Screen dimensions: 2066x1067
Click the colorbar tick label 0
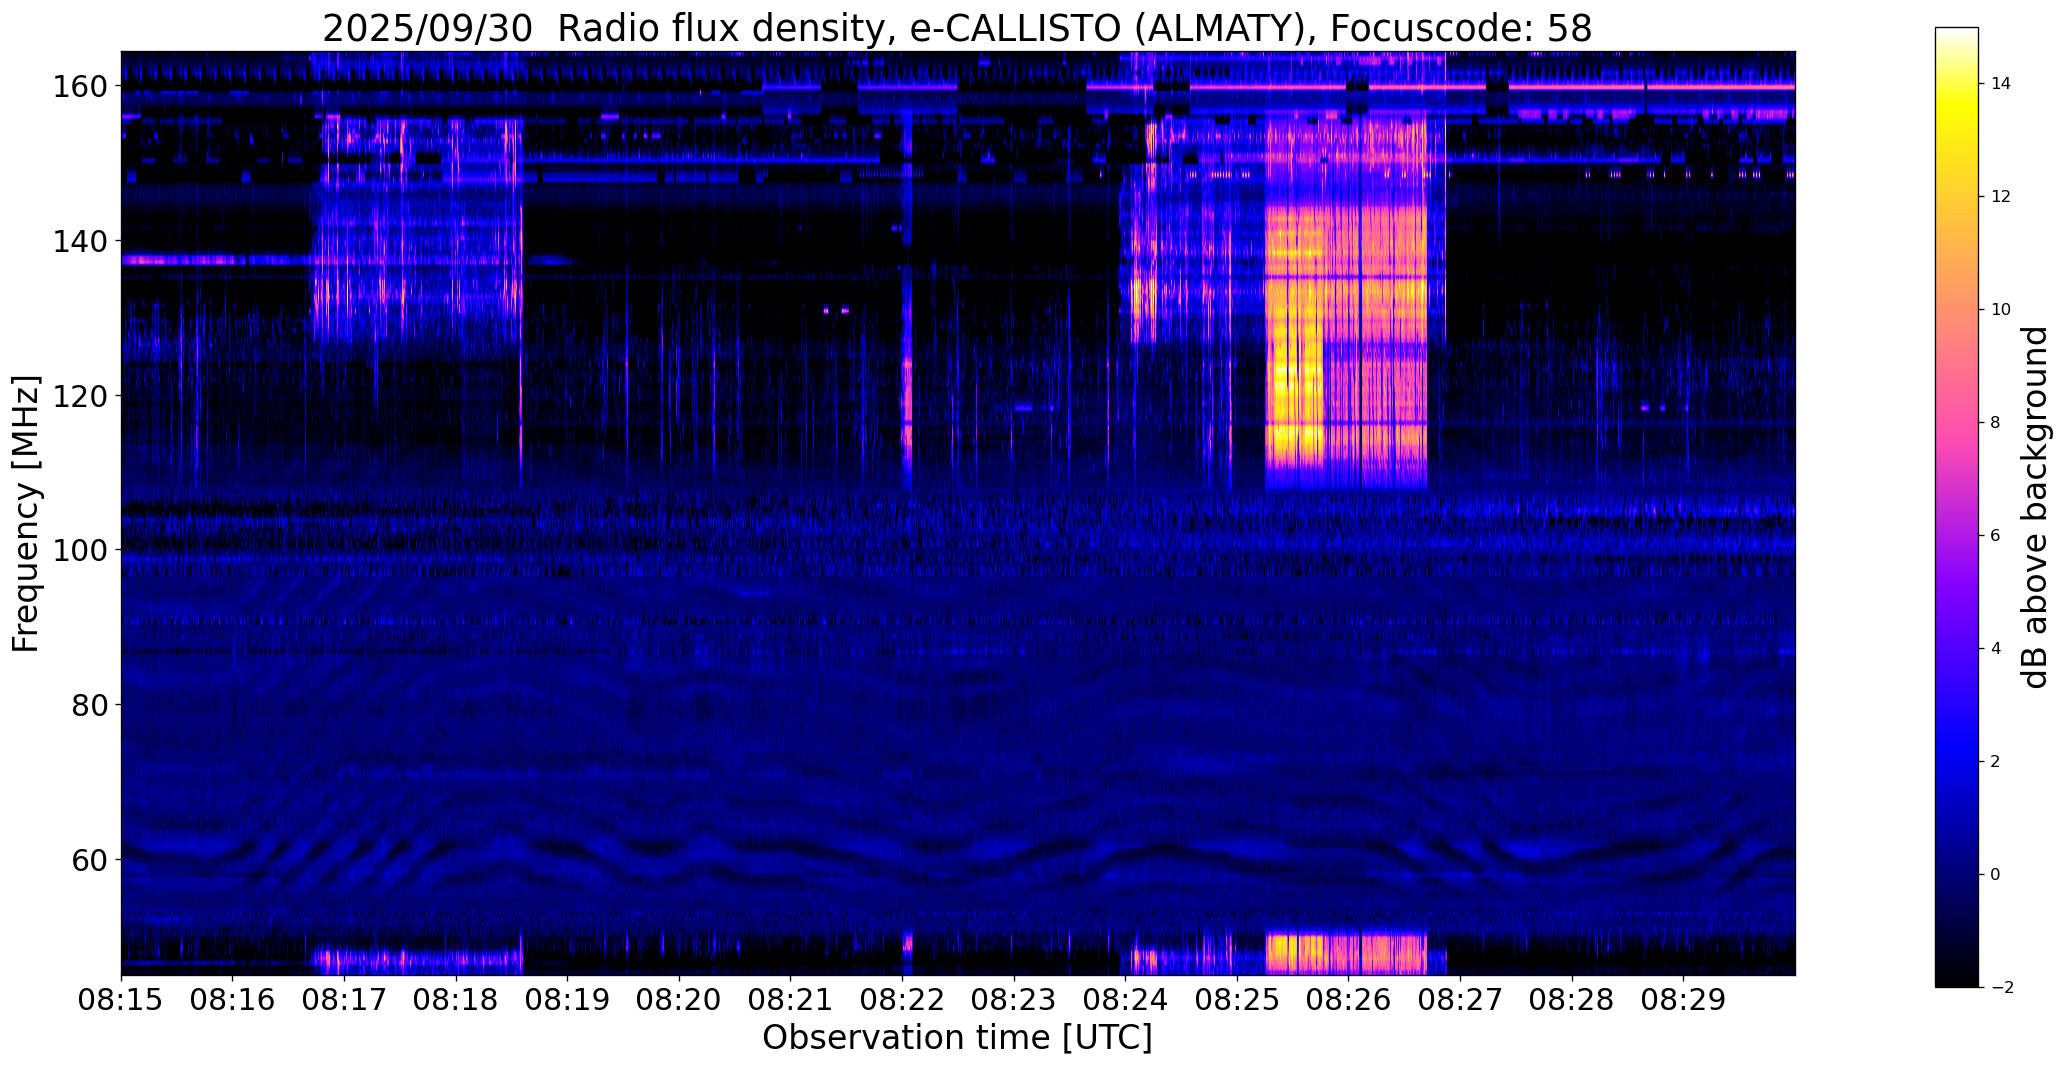1995,875
